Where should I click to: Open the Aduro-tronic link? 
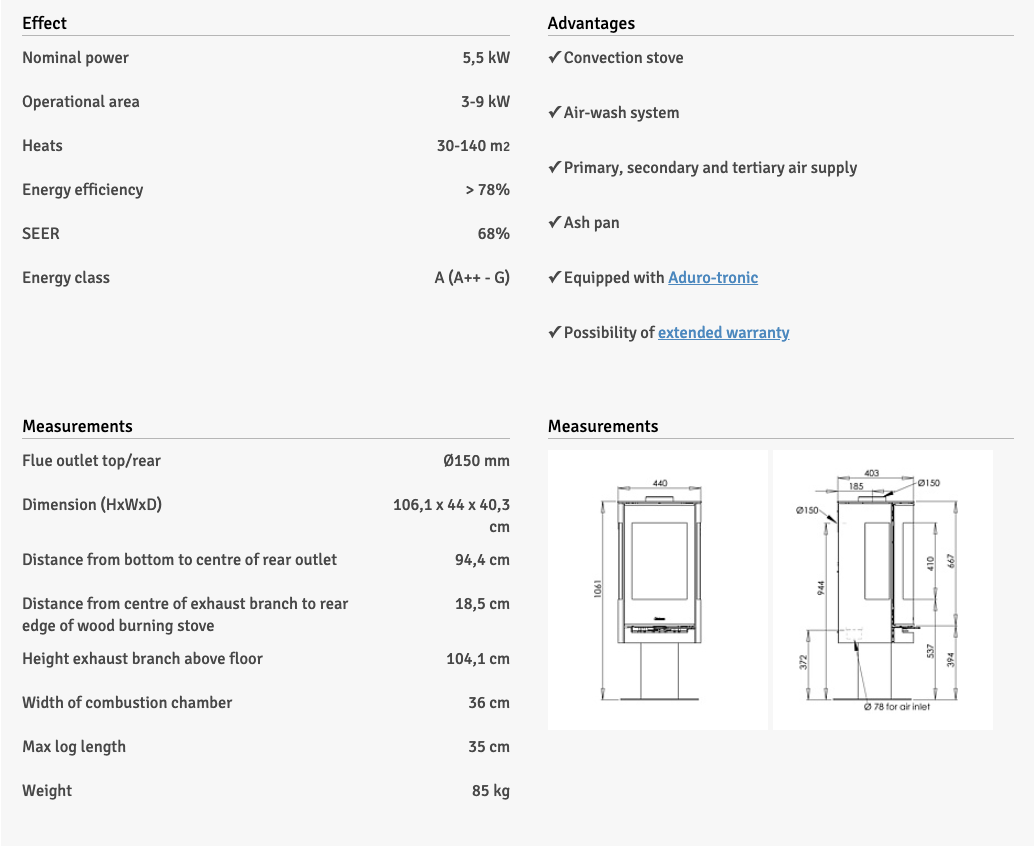(x=713, y=278)
